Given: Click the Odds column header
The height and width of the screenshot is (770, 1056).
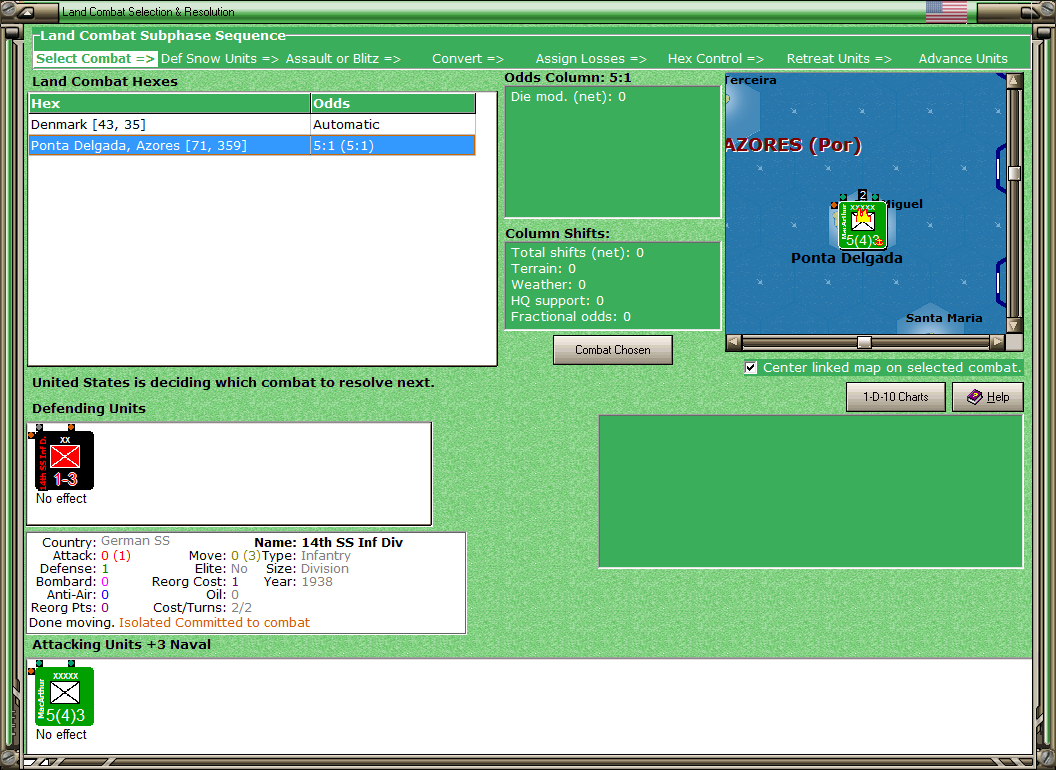Looking at the screenshot, I should point(393,103).
